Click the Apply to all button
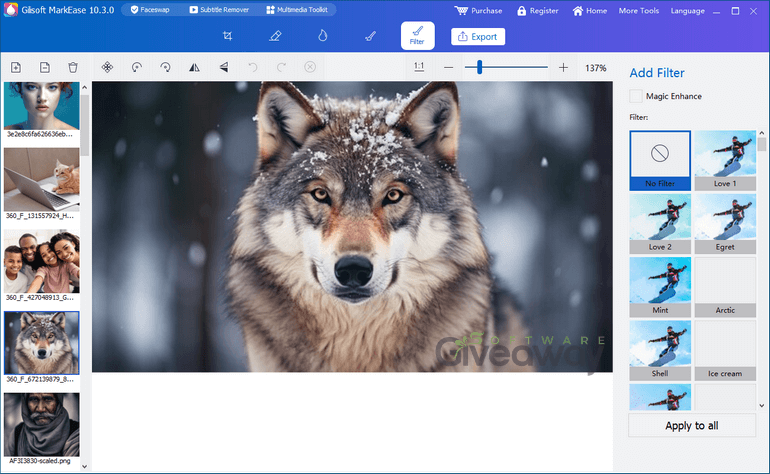The image size is (770, 474). (x=692, y=425)
